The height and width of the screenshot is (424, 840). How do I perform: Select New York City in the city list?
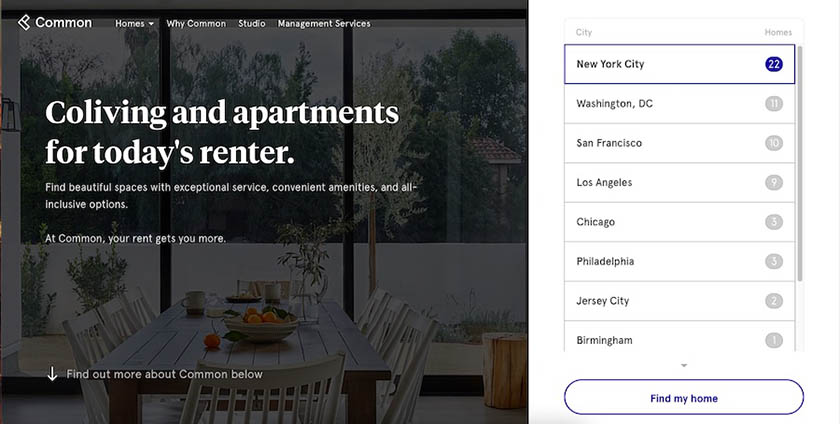[x=679, y=64]
